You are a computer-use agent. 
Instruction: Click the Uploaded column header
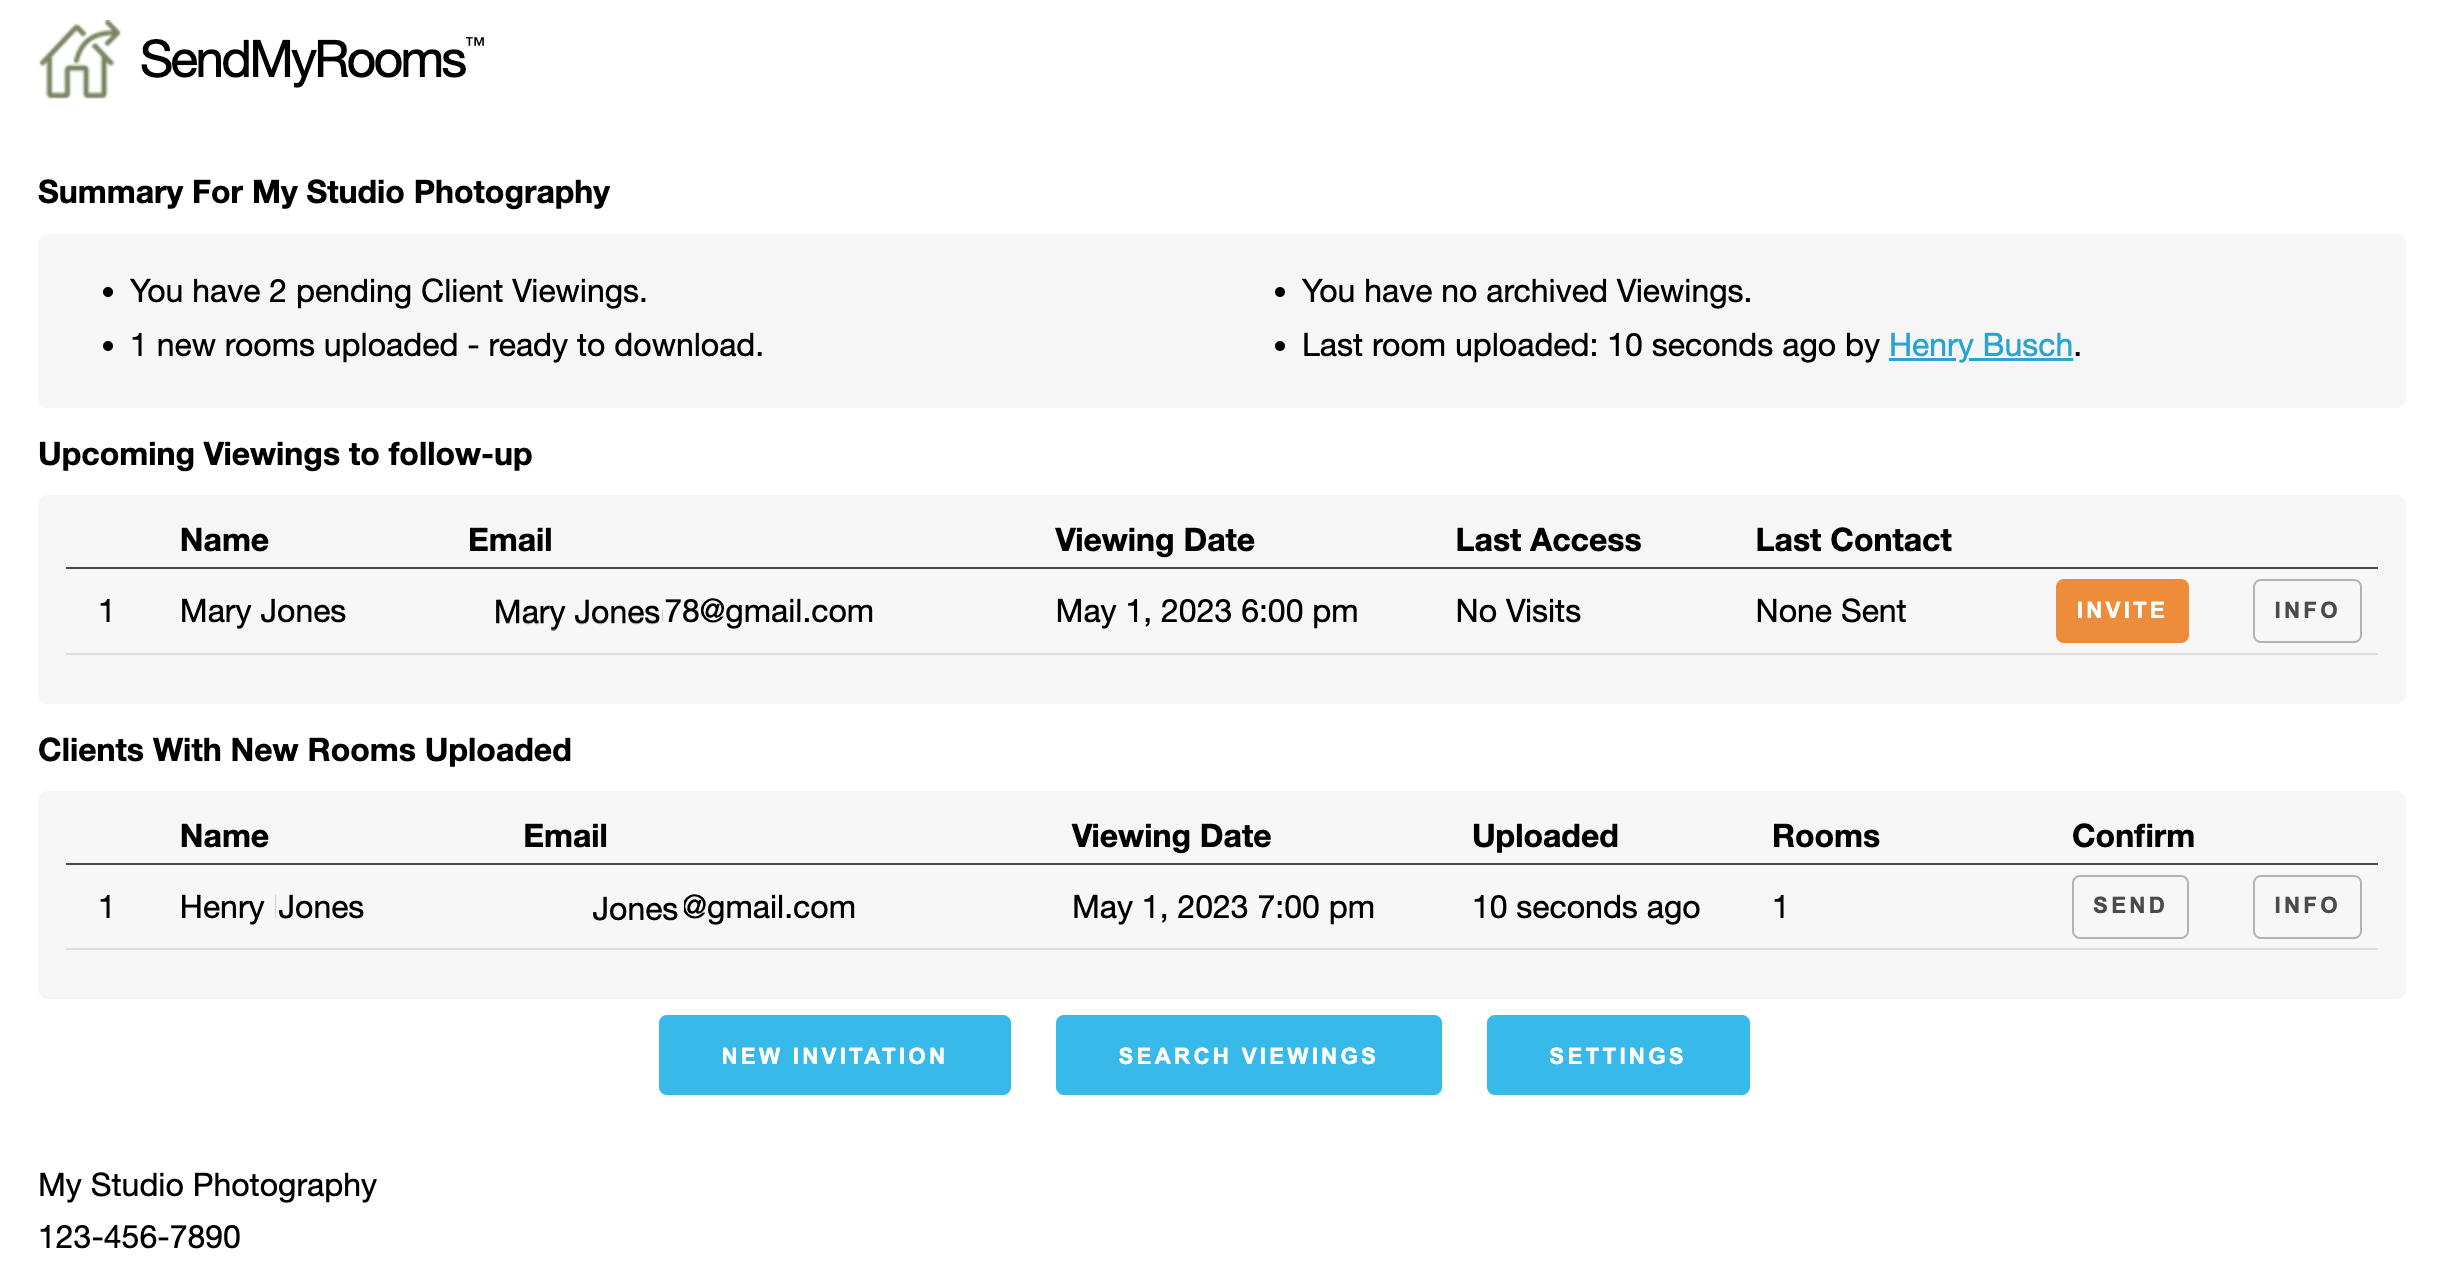(x=1544, y=836)
